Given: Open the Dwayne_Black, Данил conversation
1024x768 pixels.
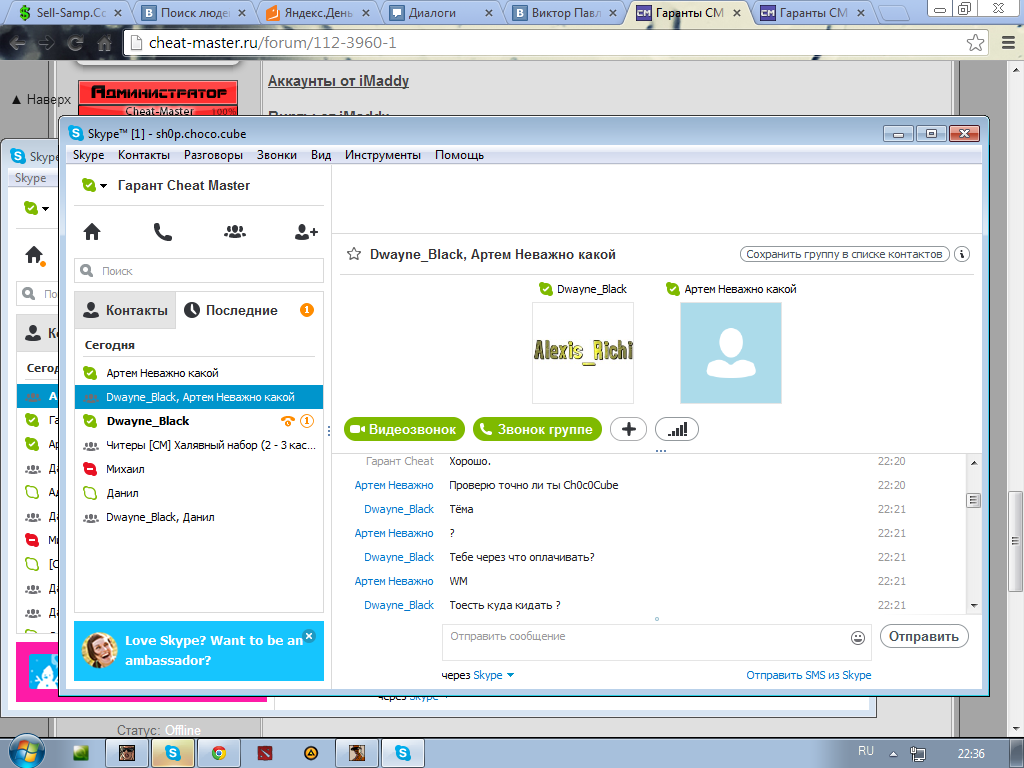Looking at the screenshot, I should (x=199, y=517).
